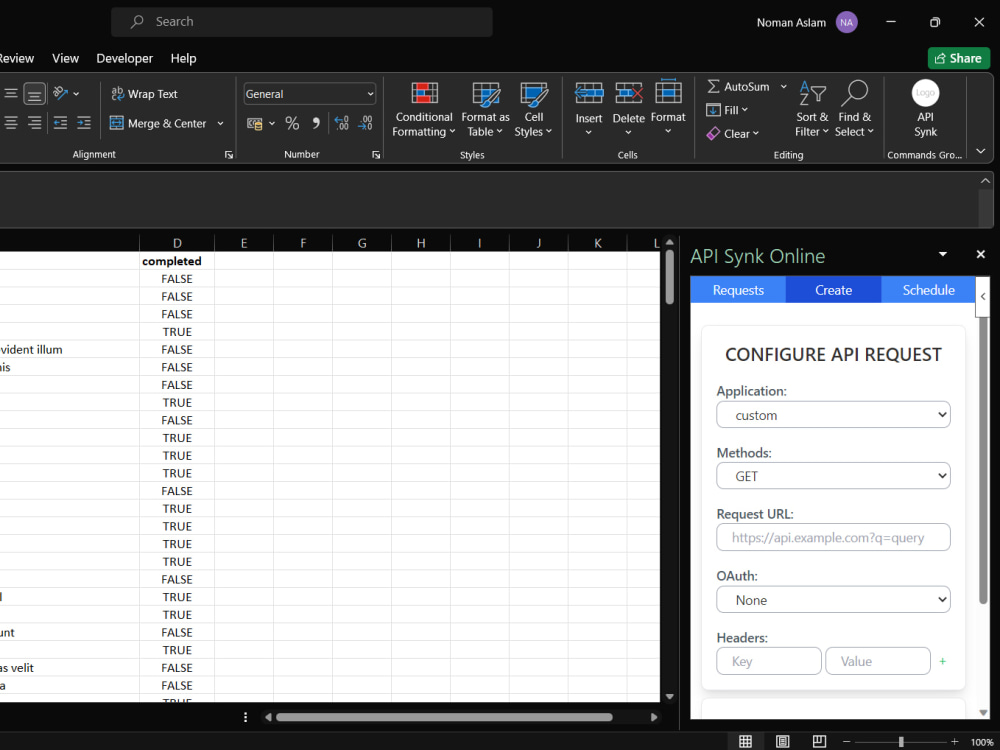Click the Insert cells icon
Screen dimensions: 1000x750
588,93
